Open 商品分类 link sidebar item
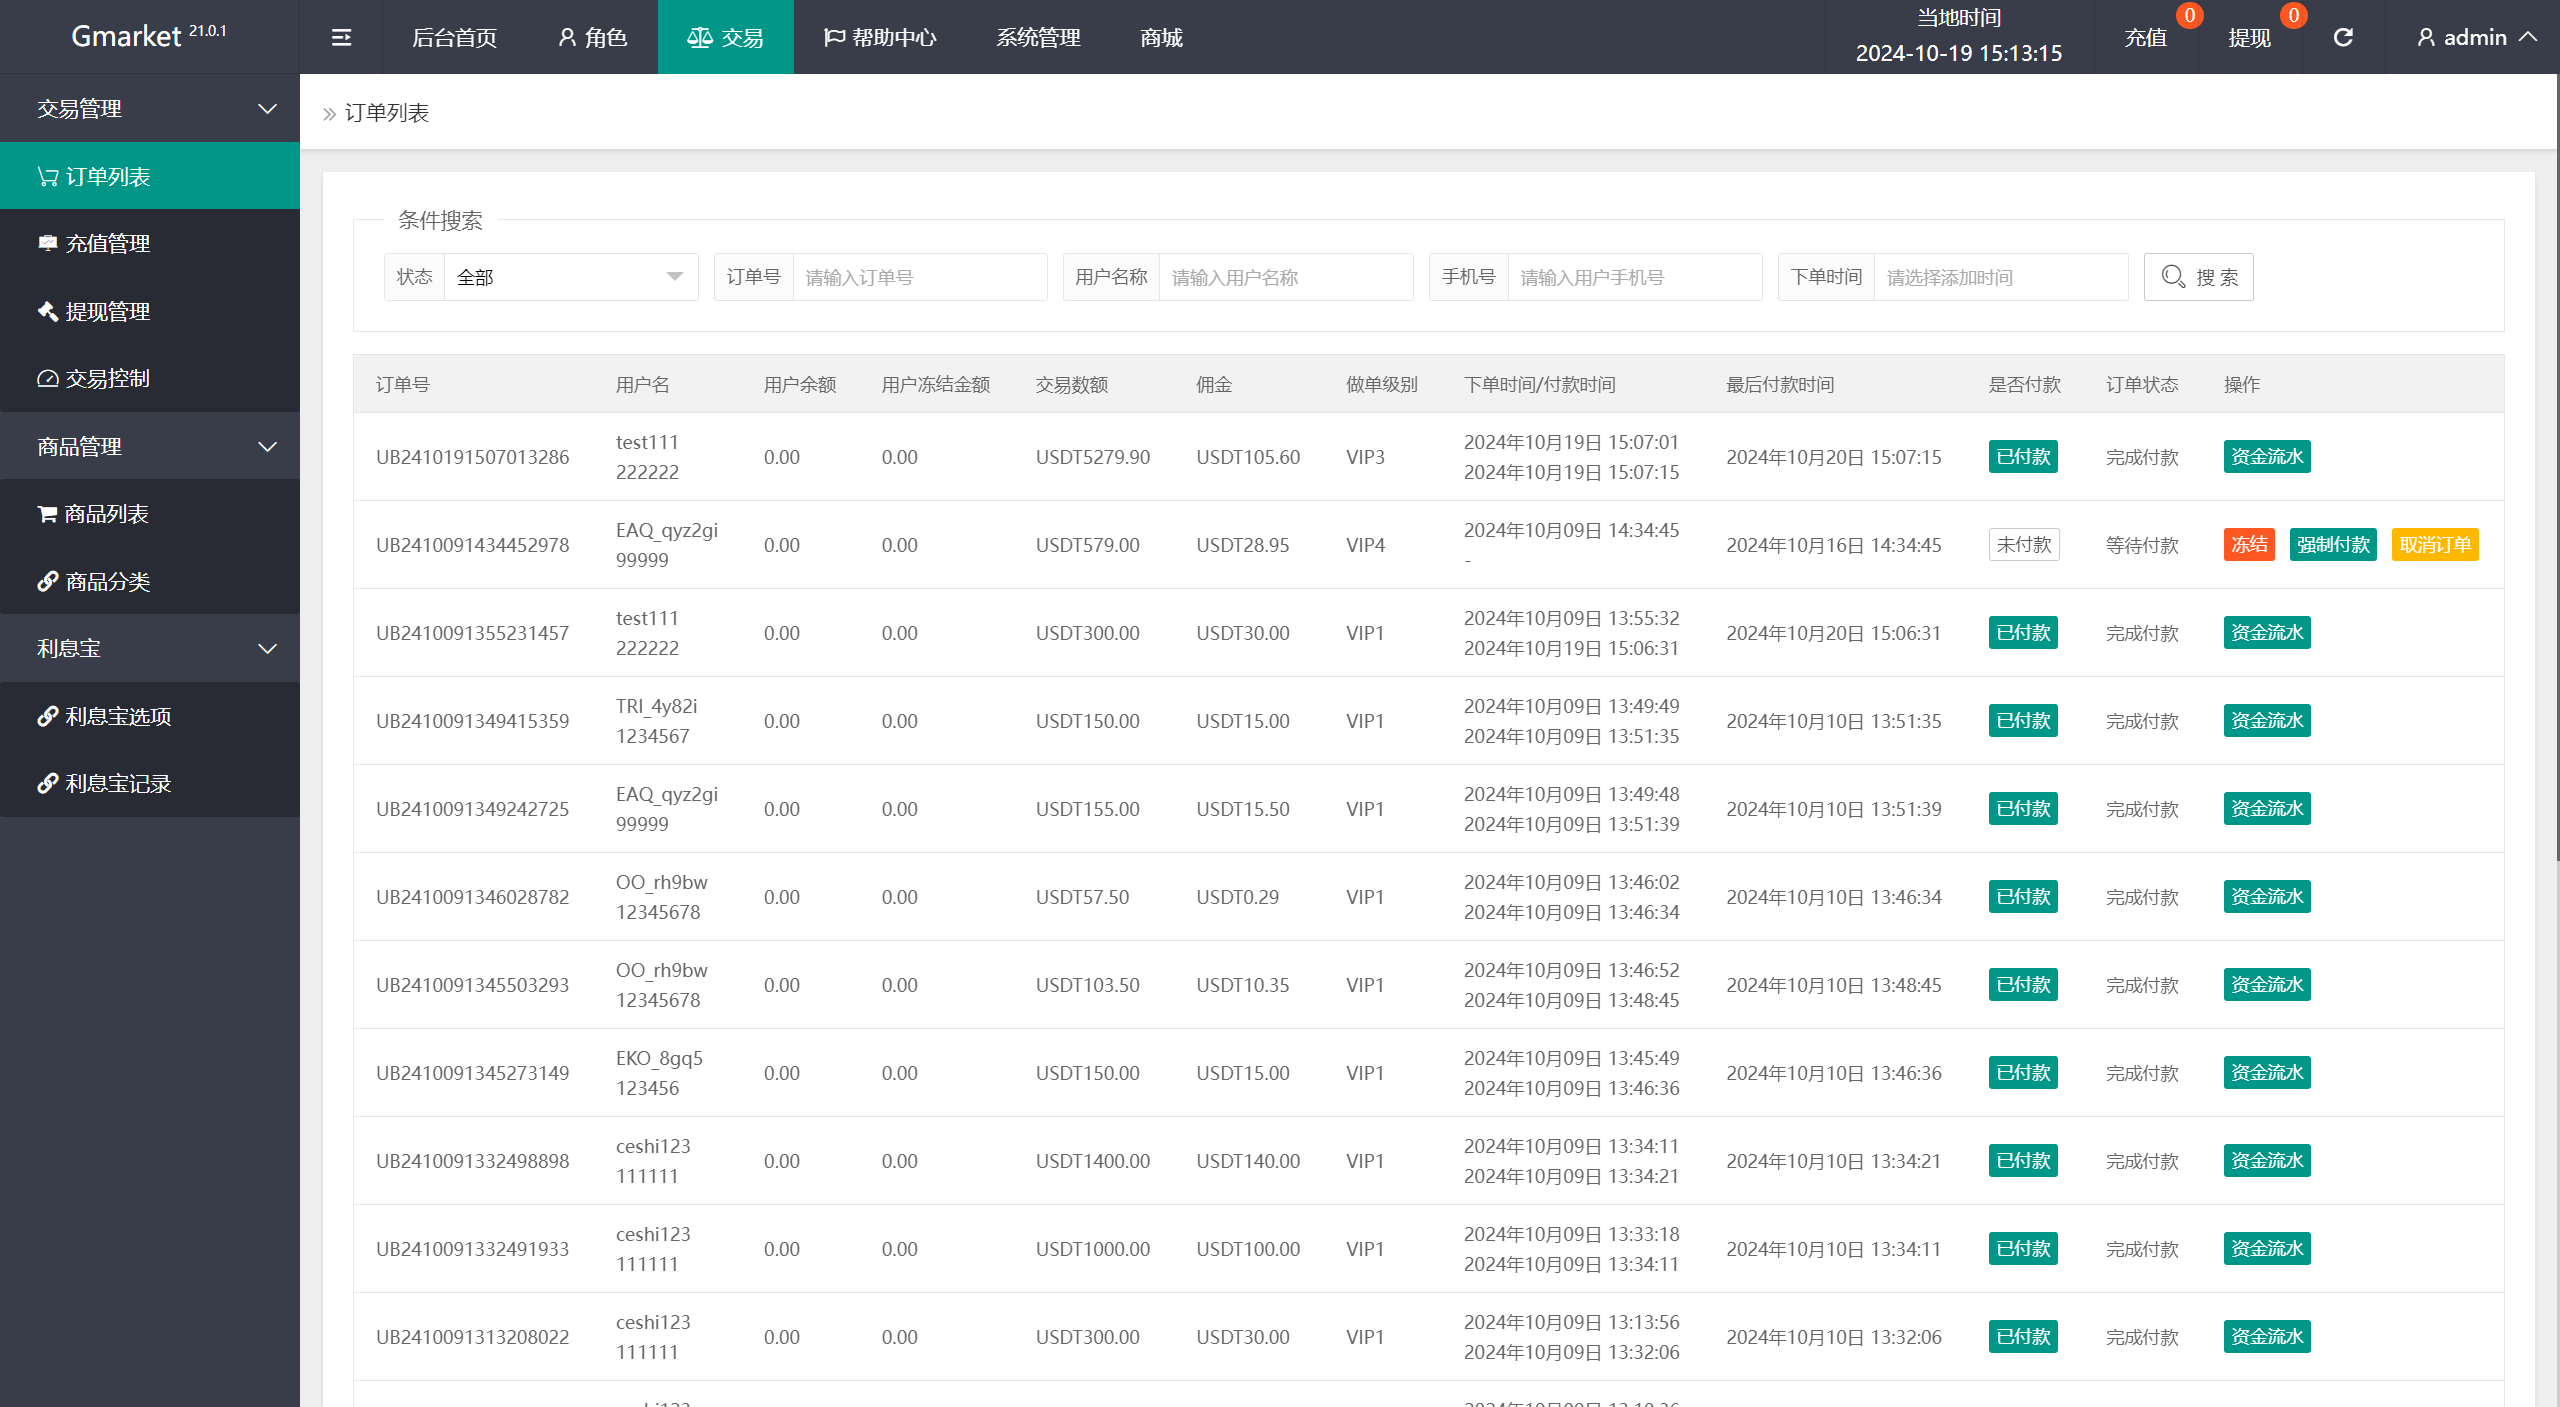Viewport: 2560px width, 1407px height. [107, 581]
